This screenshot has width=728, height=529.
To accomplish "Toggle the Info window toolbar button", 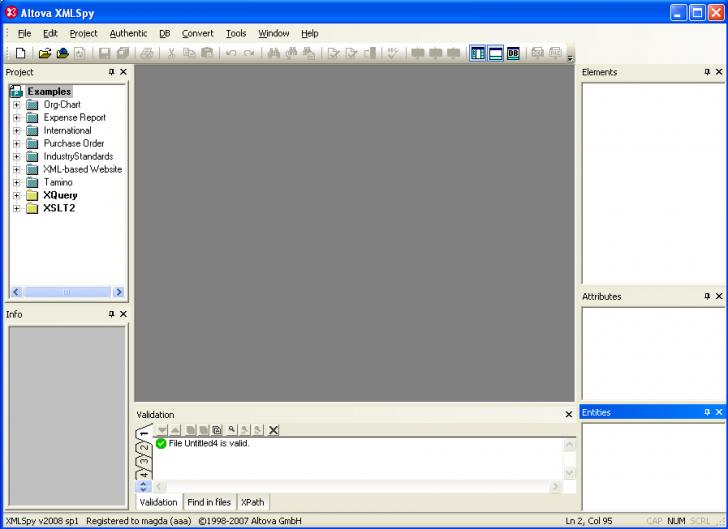I will click(495, 53).
